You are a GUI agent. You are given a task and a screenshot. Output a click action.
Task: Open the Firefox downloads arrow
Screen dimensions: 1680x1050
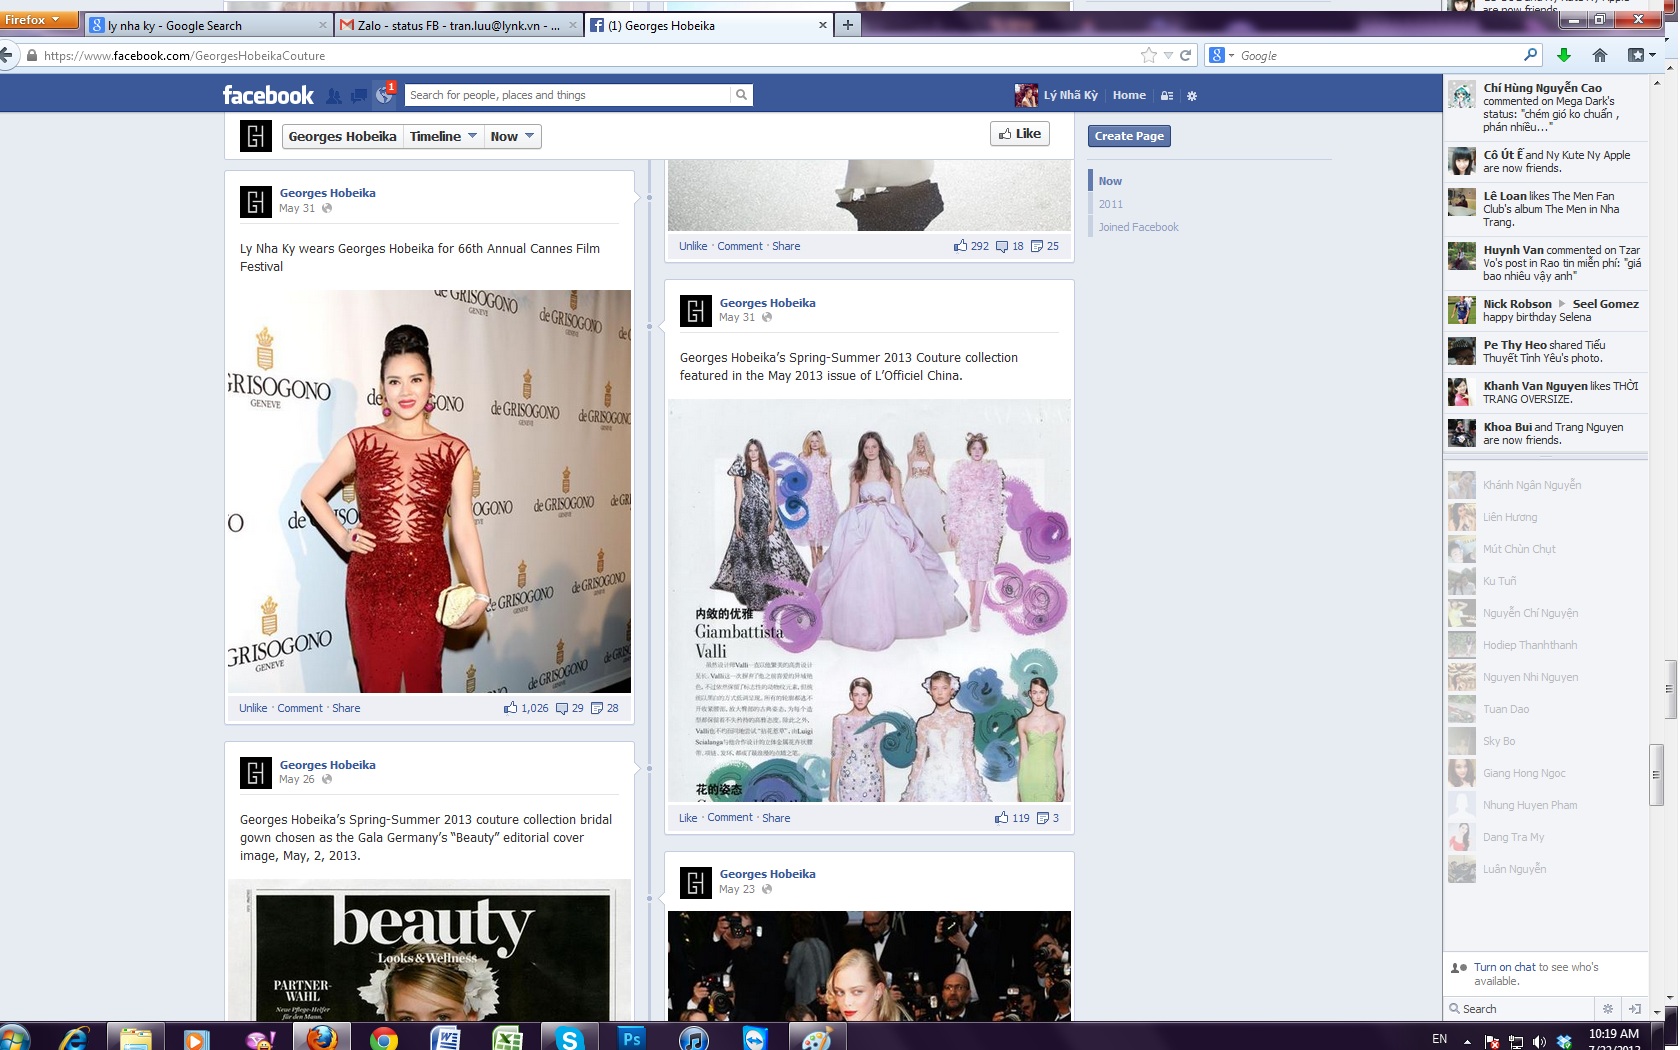click(x=1564, y=55)
